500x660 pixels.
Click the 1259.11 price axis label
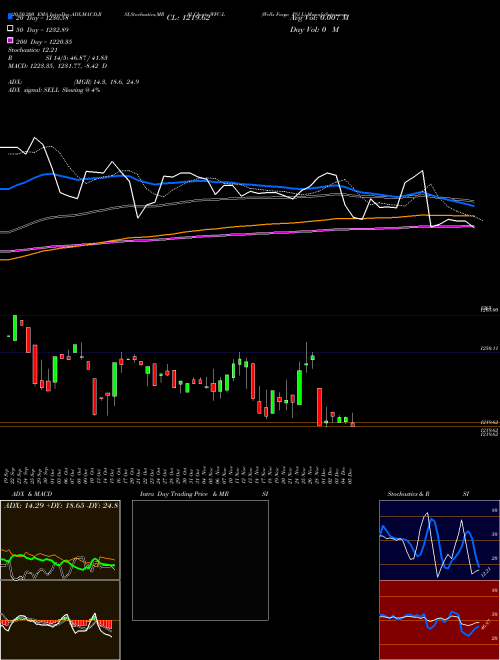pyautogui.click(x=489, y=349)
